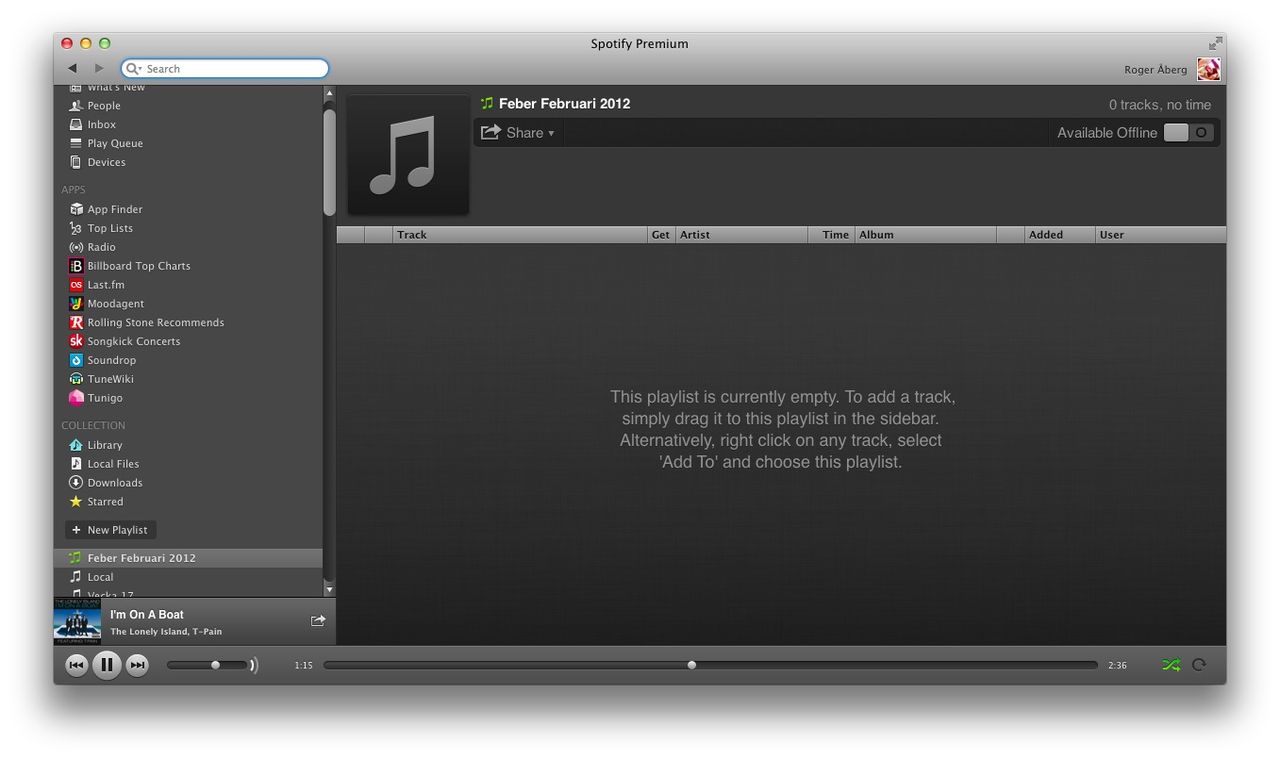The width and height of the screenshot is (1280, 759).
Task: Sort playlist by Artist column header
Action: pyautogui.click(x=740, y=235)
